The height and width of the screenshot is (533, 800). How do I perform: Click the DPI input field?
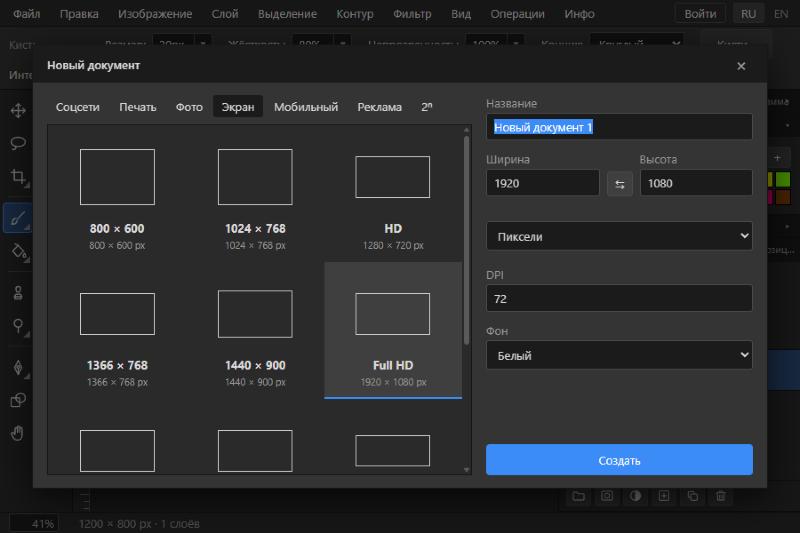[x=619, y=298]
